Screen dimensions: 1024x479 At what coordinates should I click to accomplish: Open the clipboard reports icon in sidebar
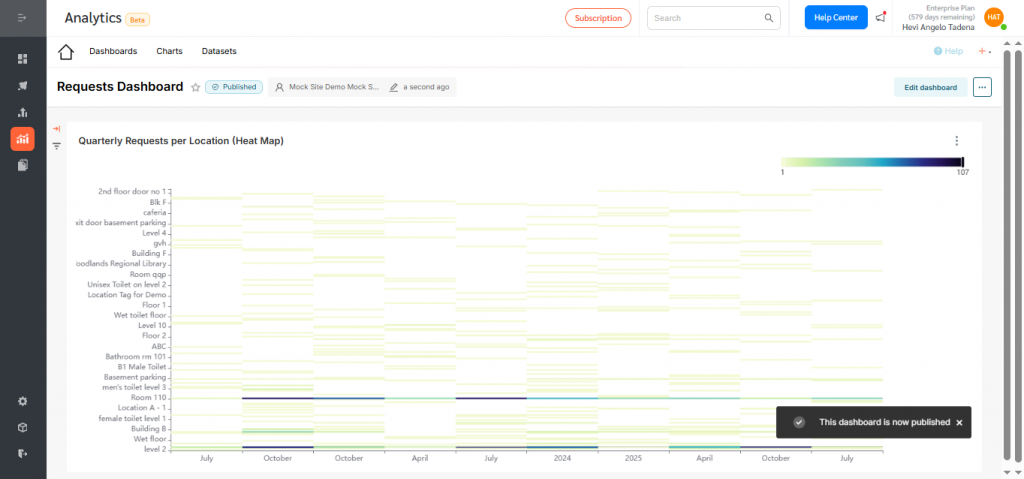[22, 165]
